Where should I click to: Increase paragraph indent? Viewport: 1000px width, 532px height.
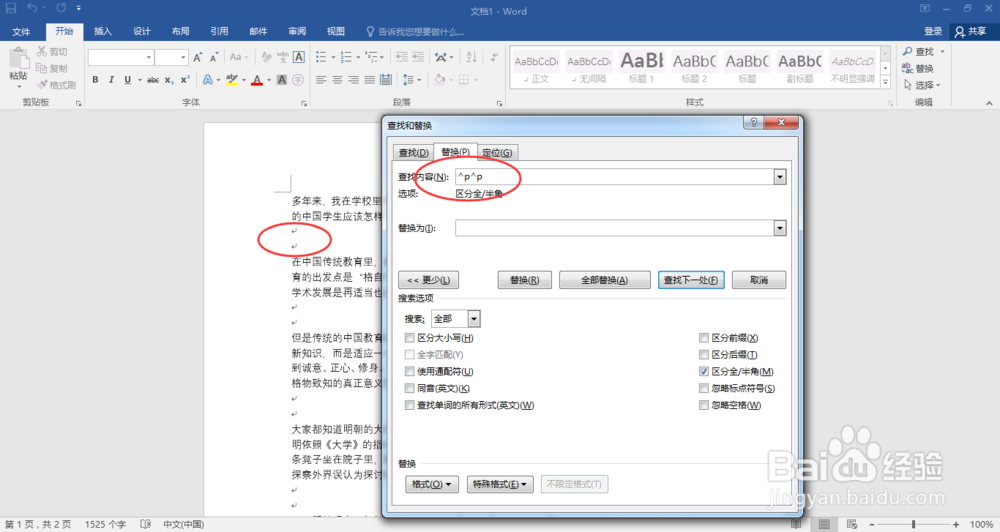418,57
